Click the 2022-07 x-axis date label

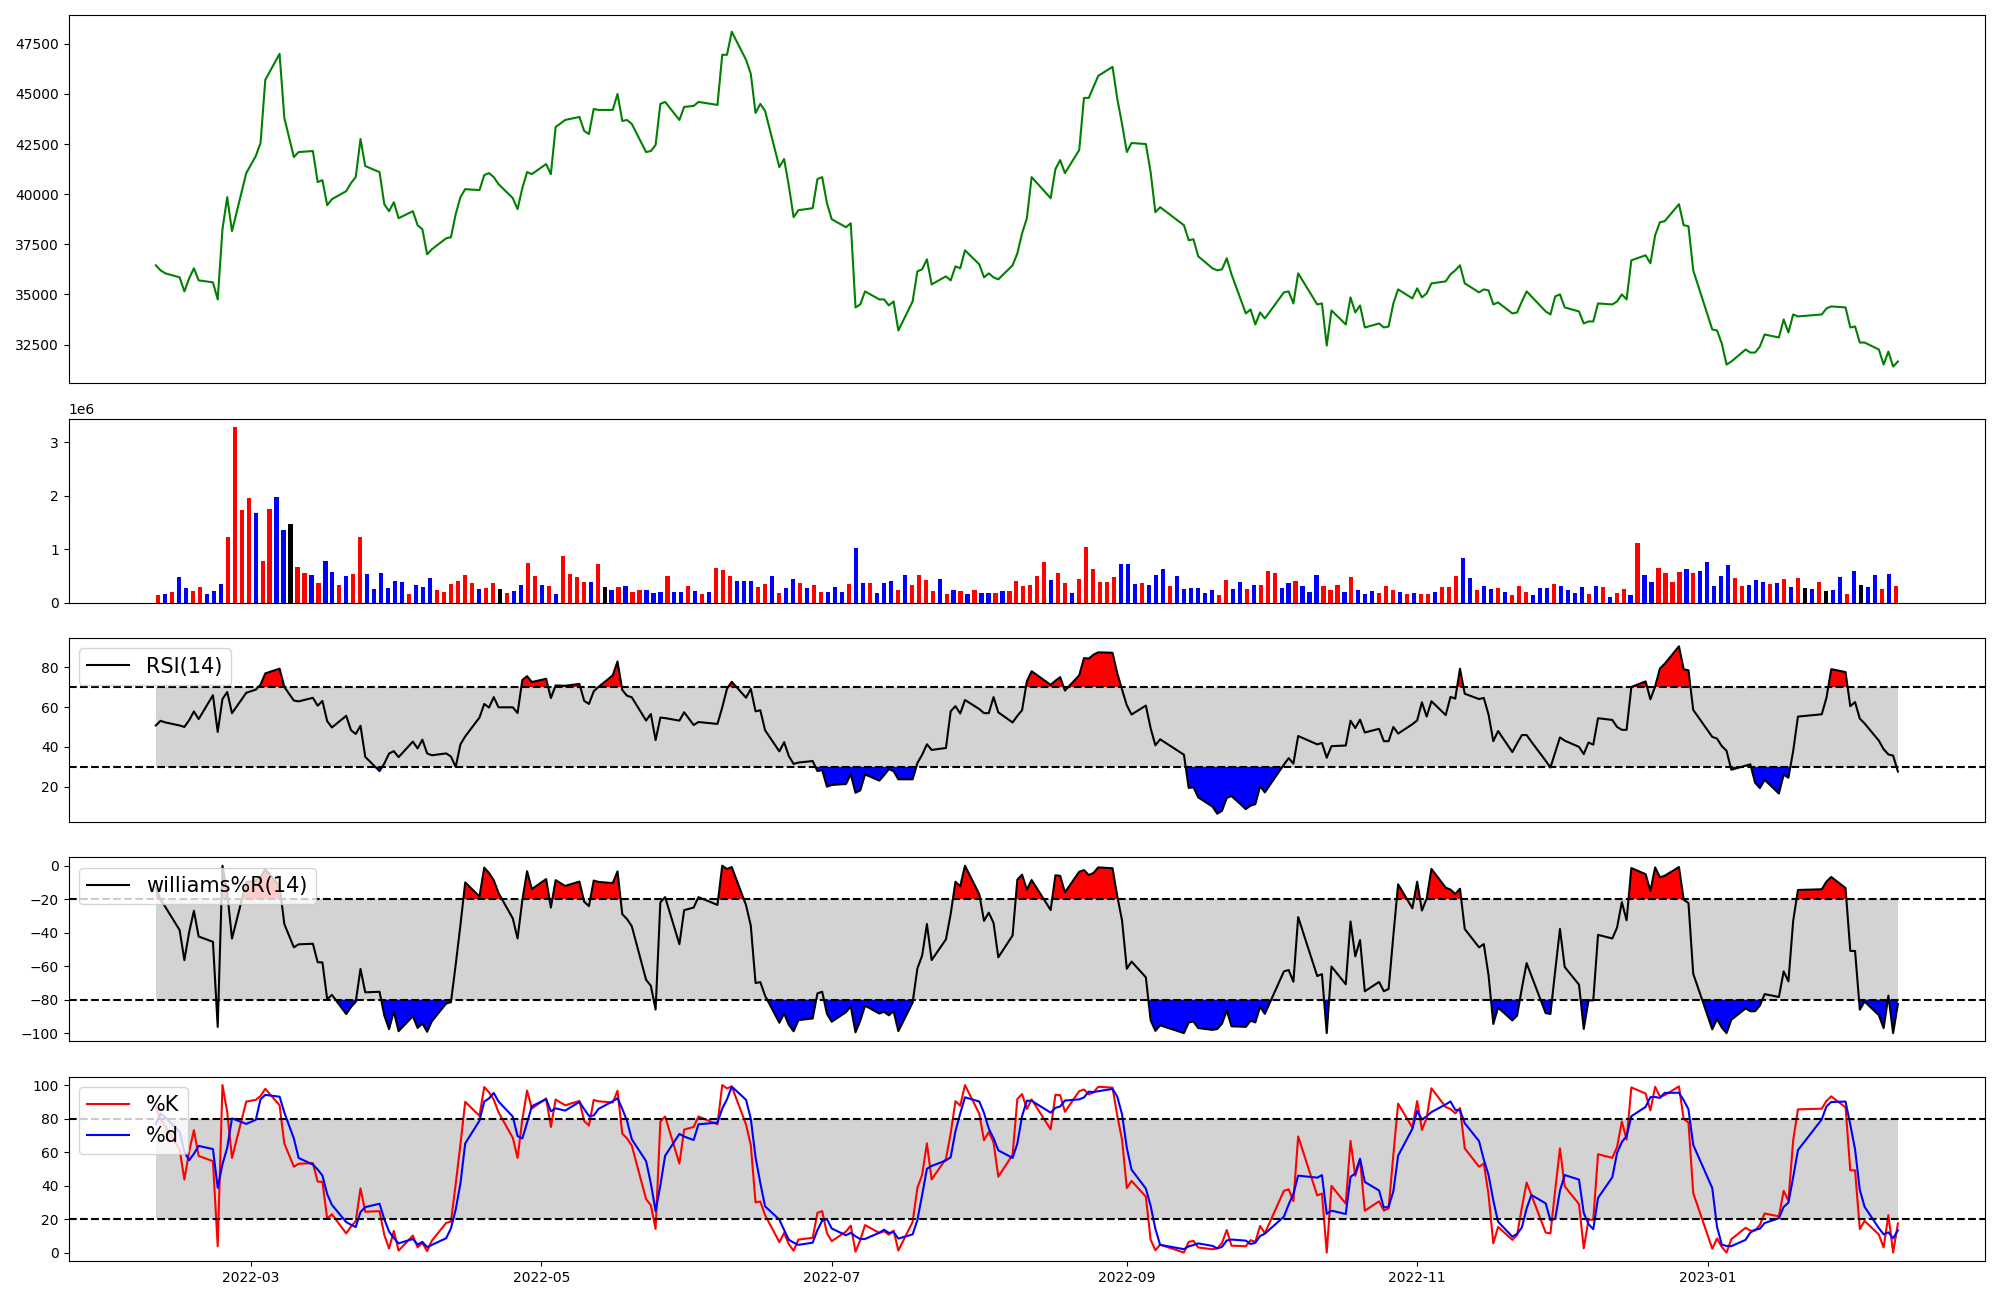832,1277
